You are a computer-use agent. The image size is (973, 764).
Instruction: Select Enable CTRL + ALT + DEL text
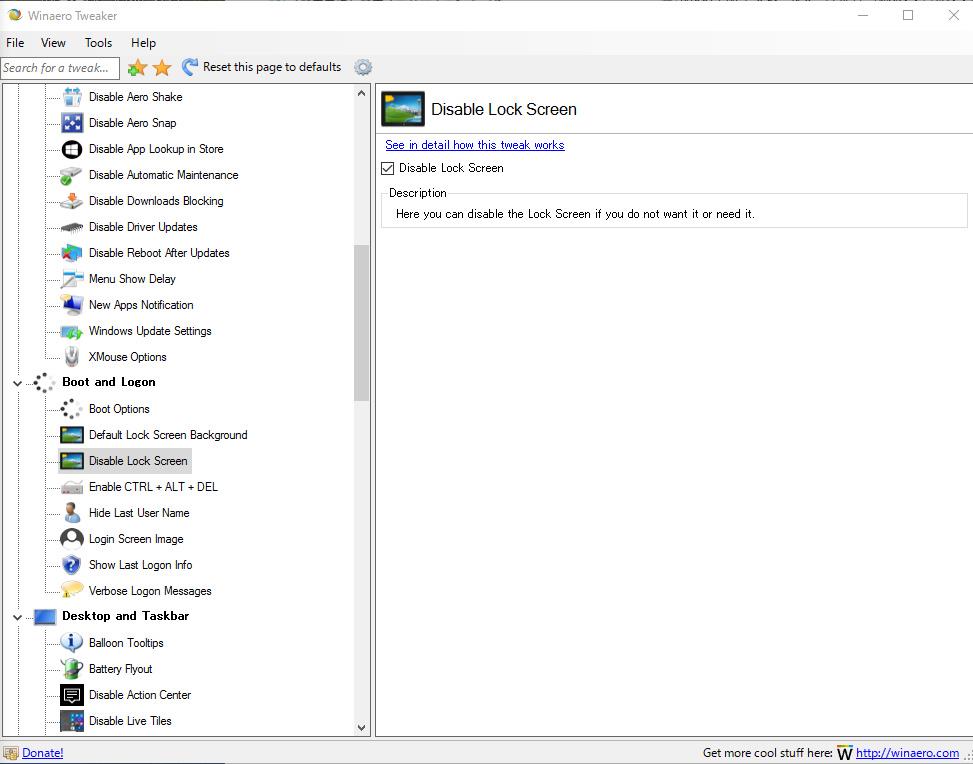click(x=153, y=487)
